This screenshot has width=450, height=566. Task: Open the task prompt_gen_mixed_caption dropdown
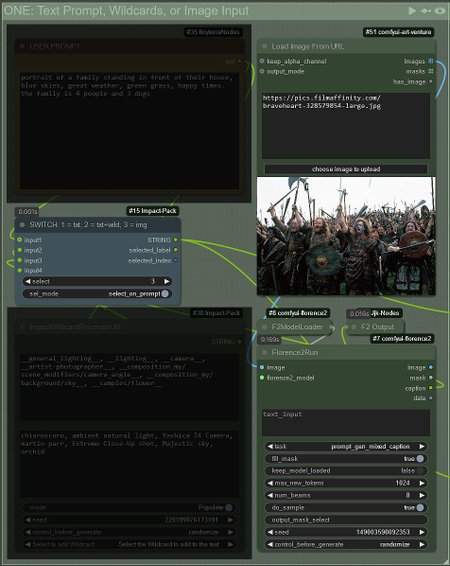pyautogui.click(x=346, y=447)
